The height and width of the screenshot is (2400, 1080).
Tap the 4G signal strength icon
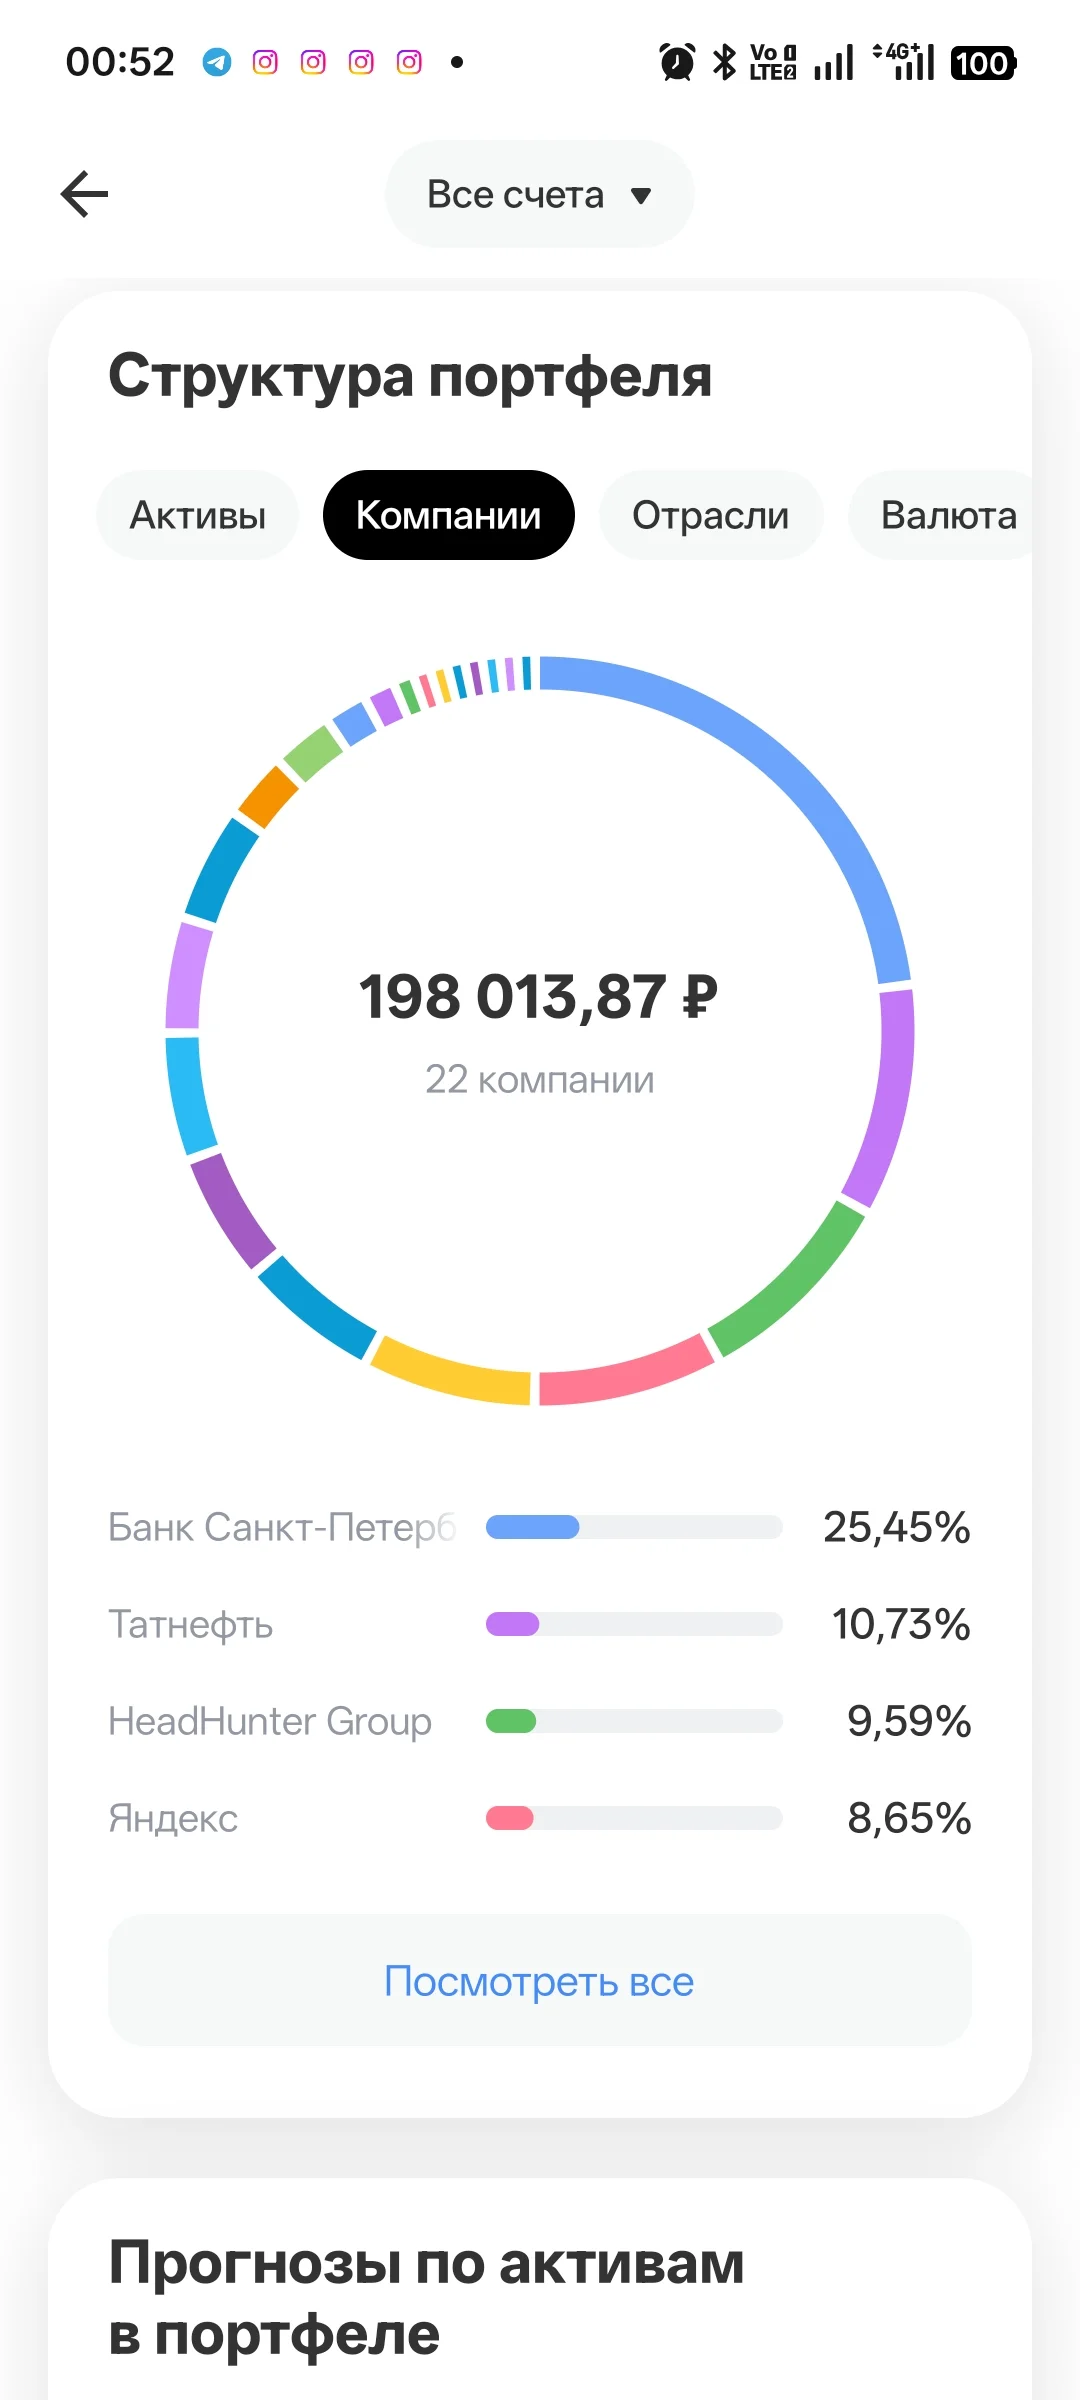[x=903, y=62]
